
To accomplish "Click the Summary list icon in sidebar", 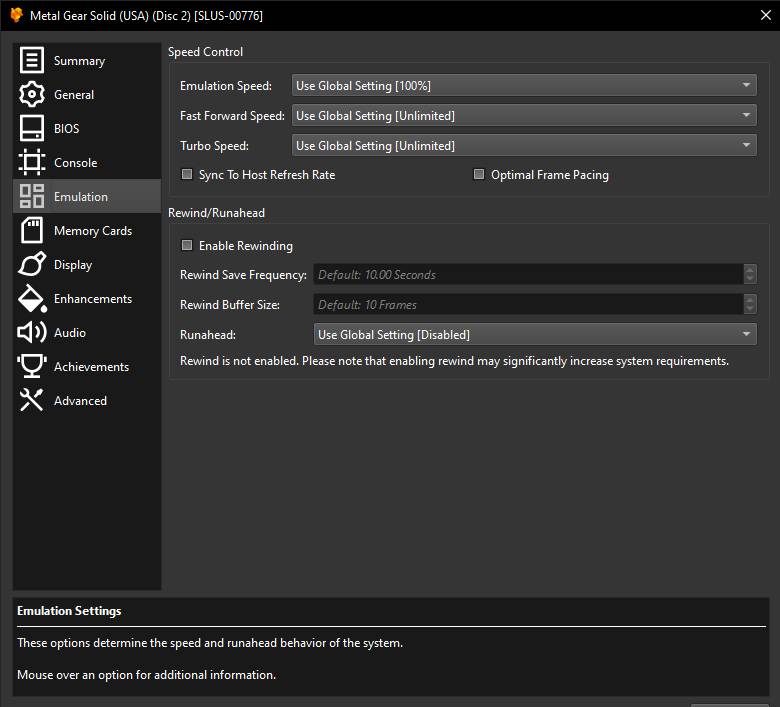I will 32,60.
